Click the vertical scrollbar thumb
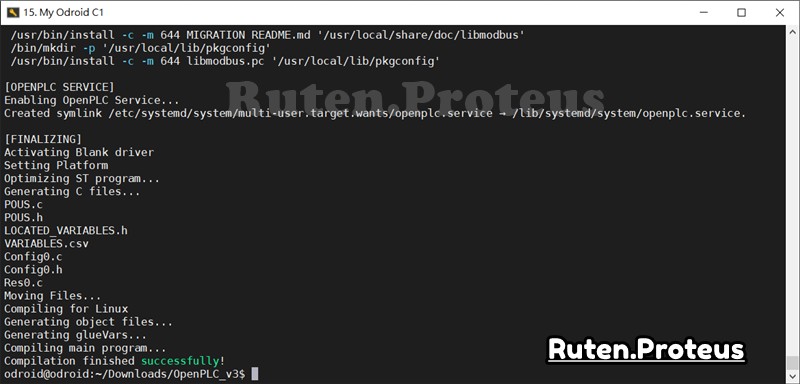 coord(792,363)
